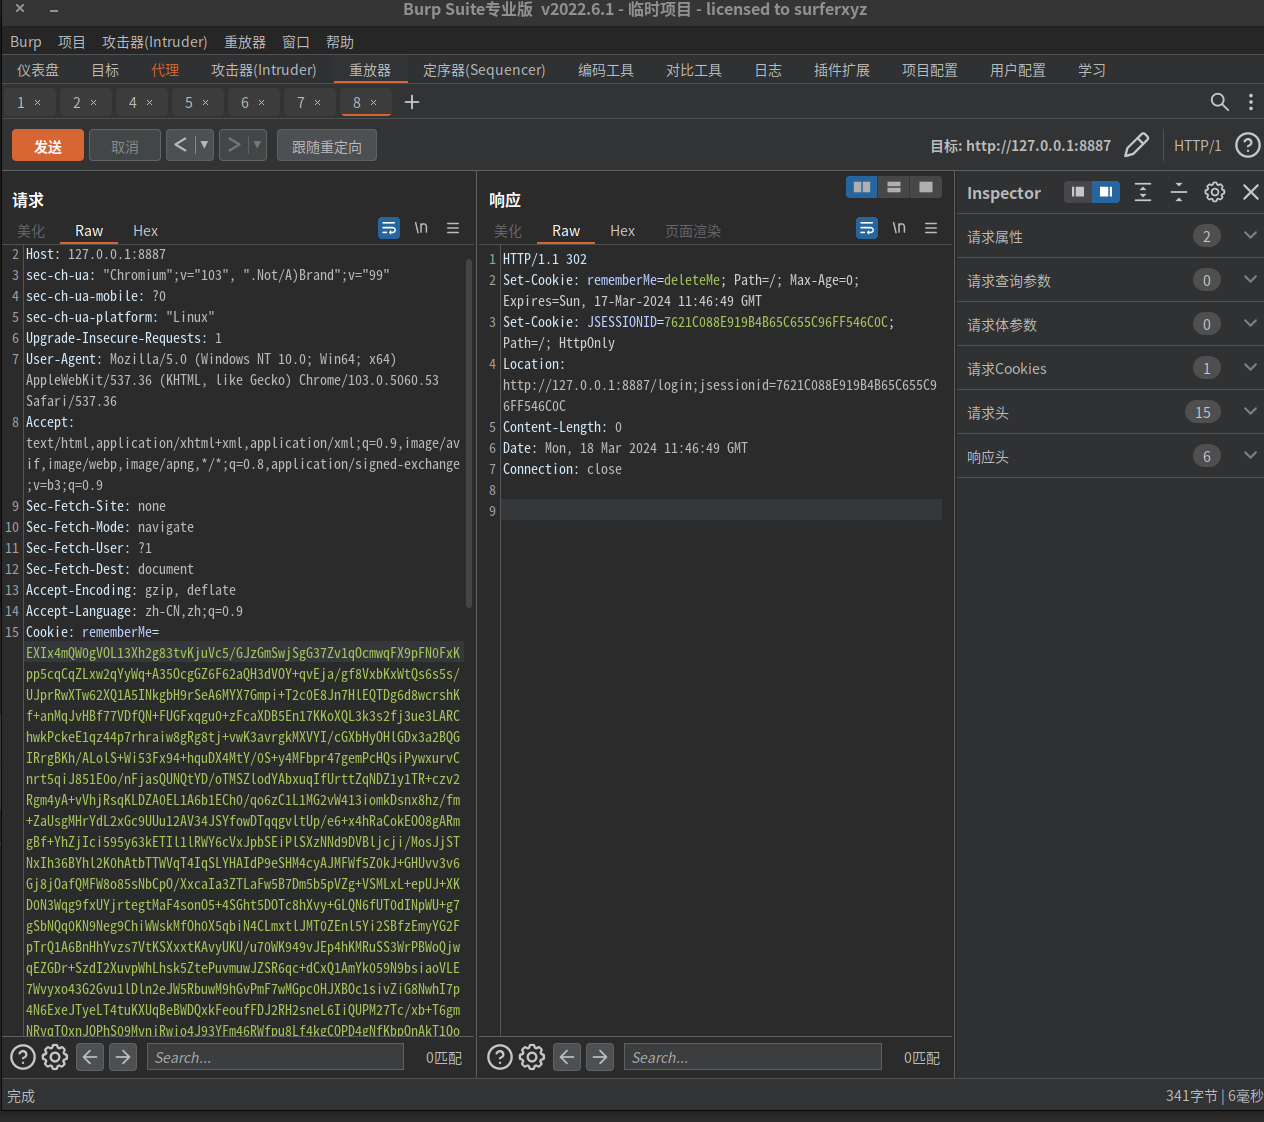Add a new Repeater tab with plus
The height and width of the screenshot is (1122, 1264).
(412, 102)
